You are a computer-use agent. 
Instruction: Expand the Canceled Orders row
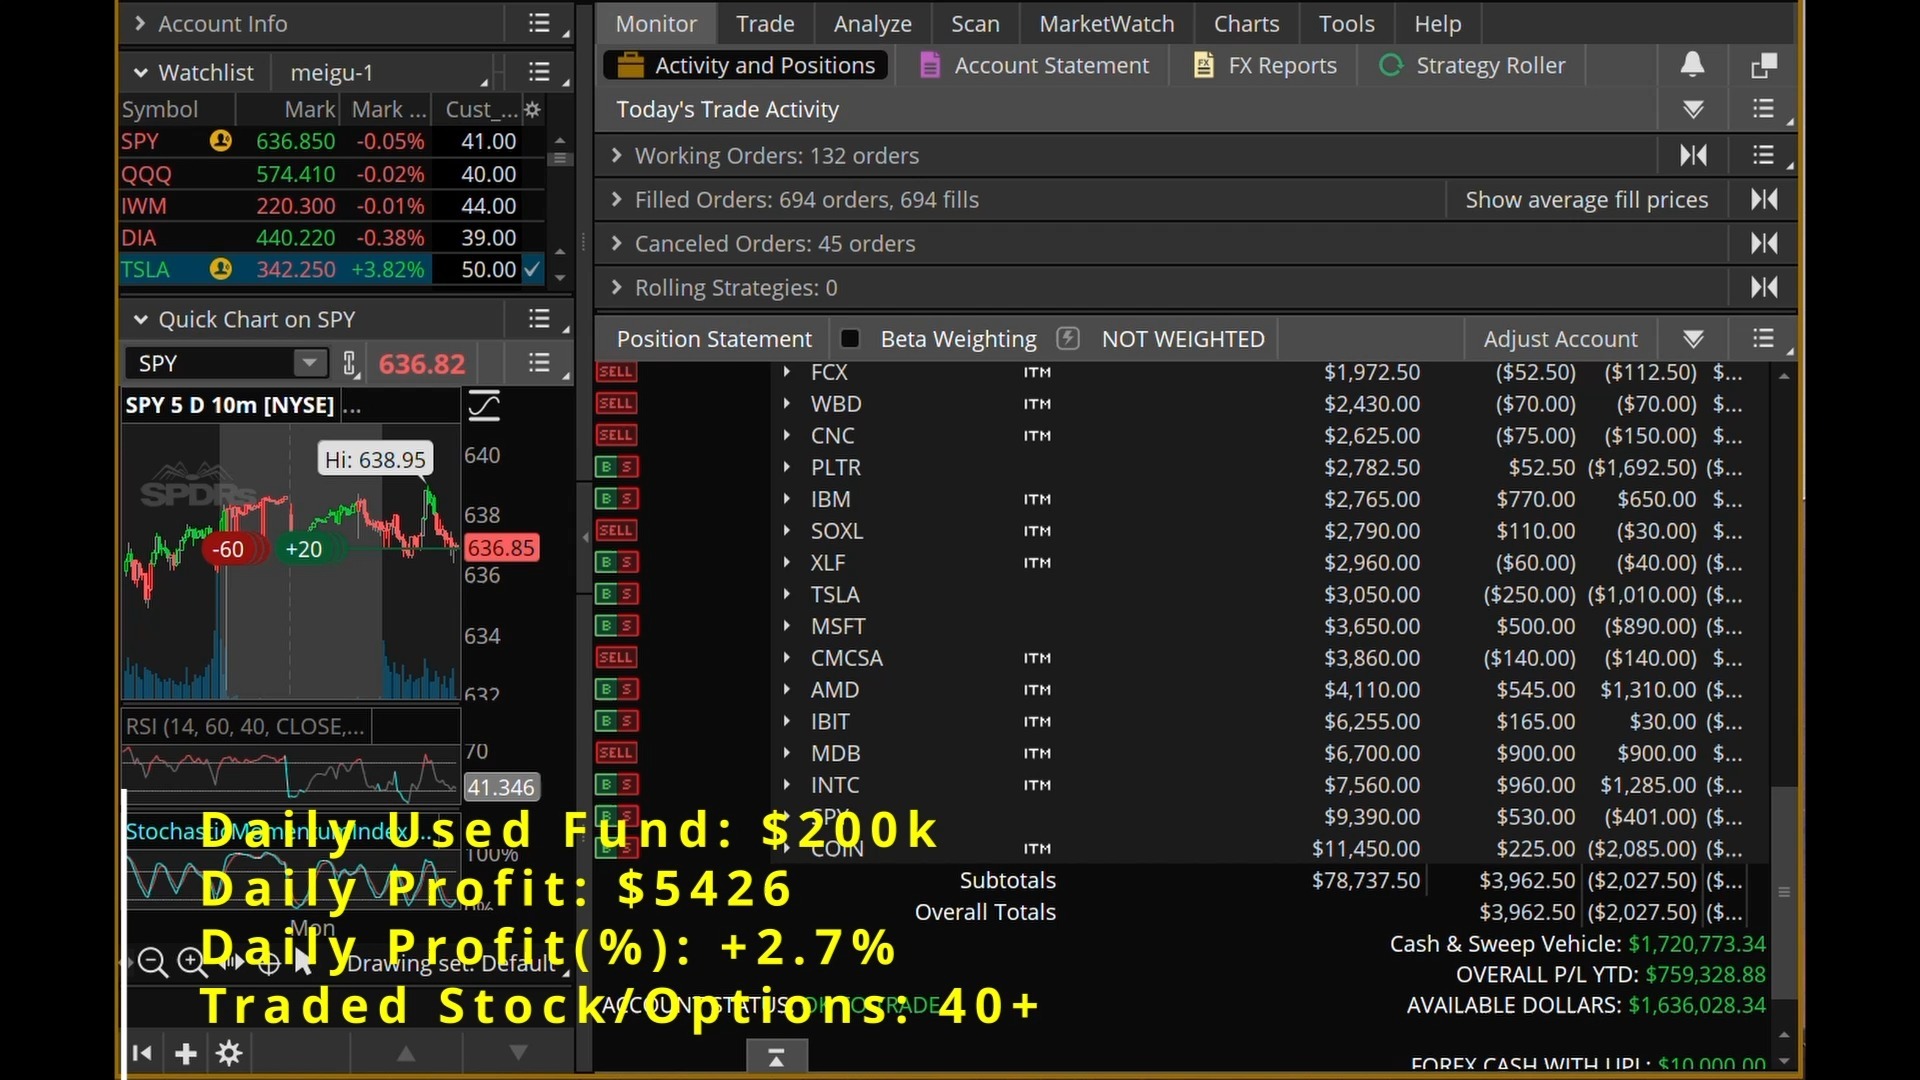click(x=616, y=243)
